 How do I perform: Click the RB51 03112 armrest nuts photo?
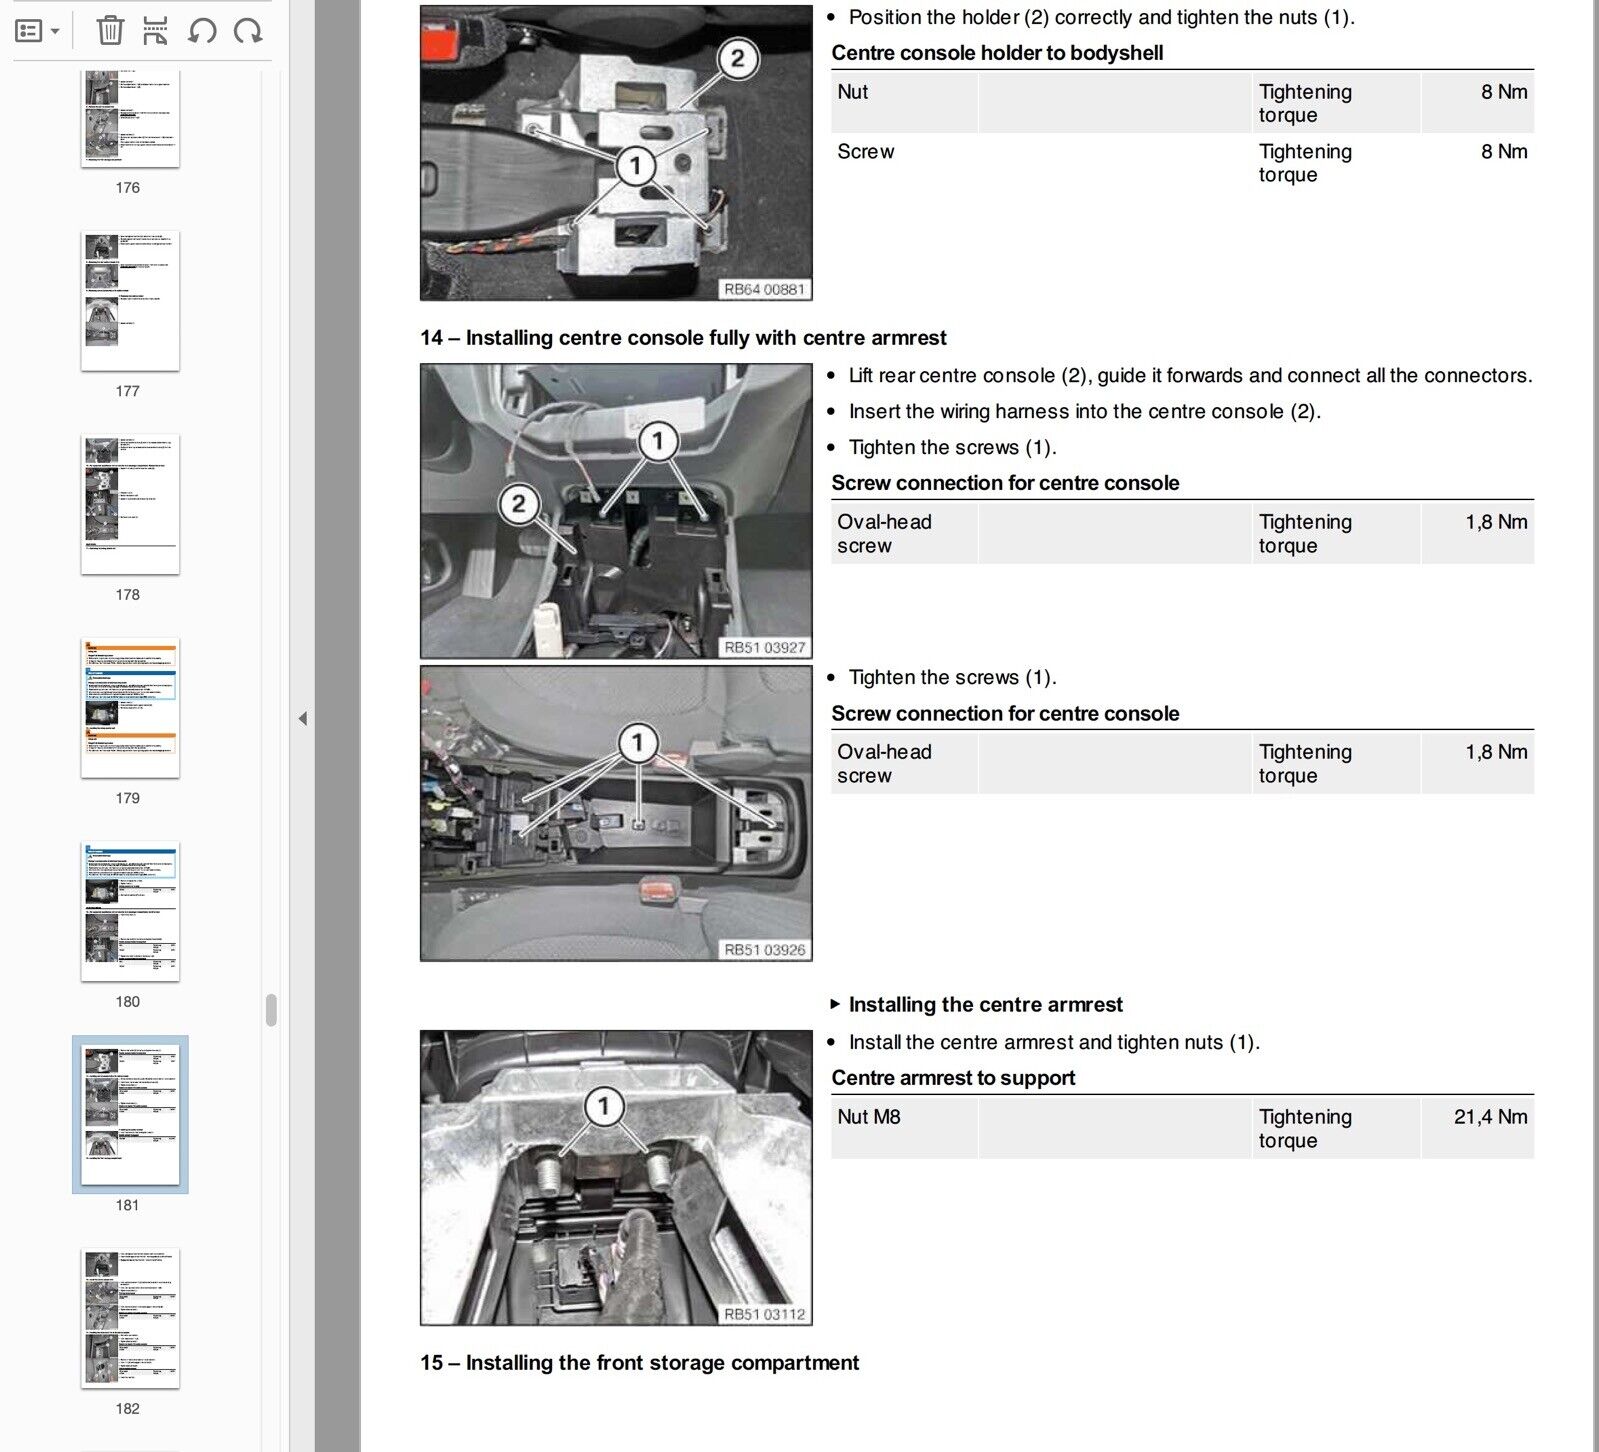(616, 1177)
